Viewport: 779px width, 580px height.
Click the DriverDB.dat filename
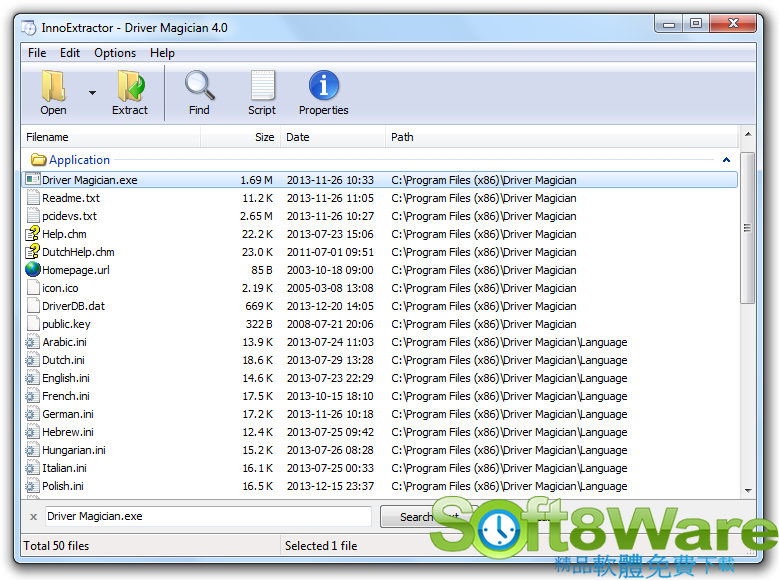74,306
